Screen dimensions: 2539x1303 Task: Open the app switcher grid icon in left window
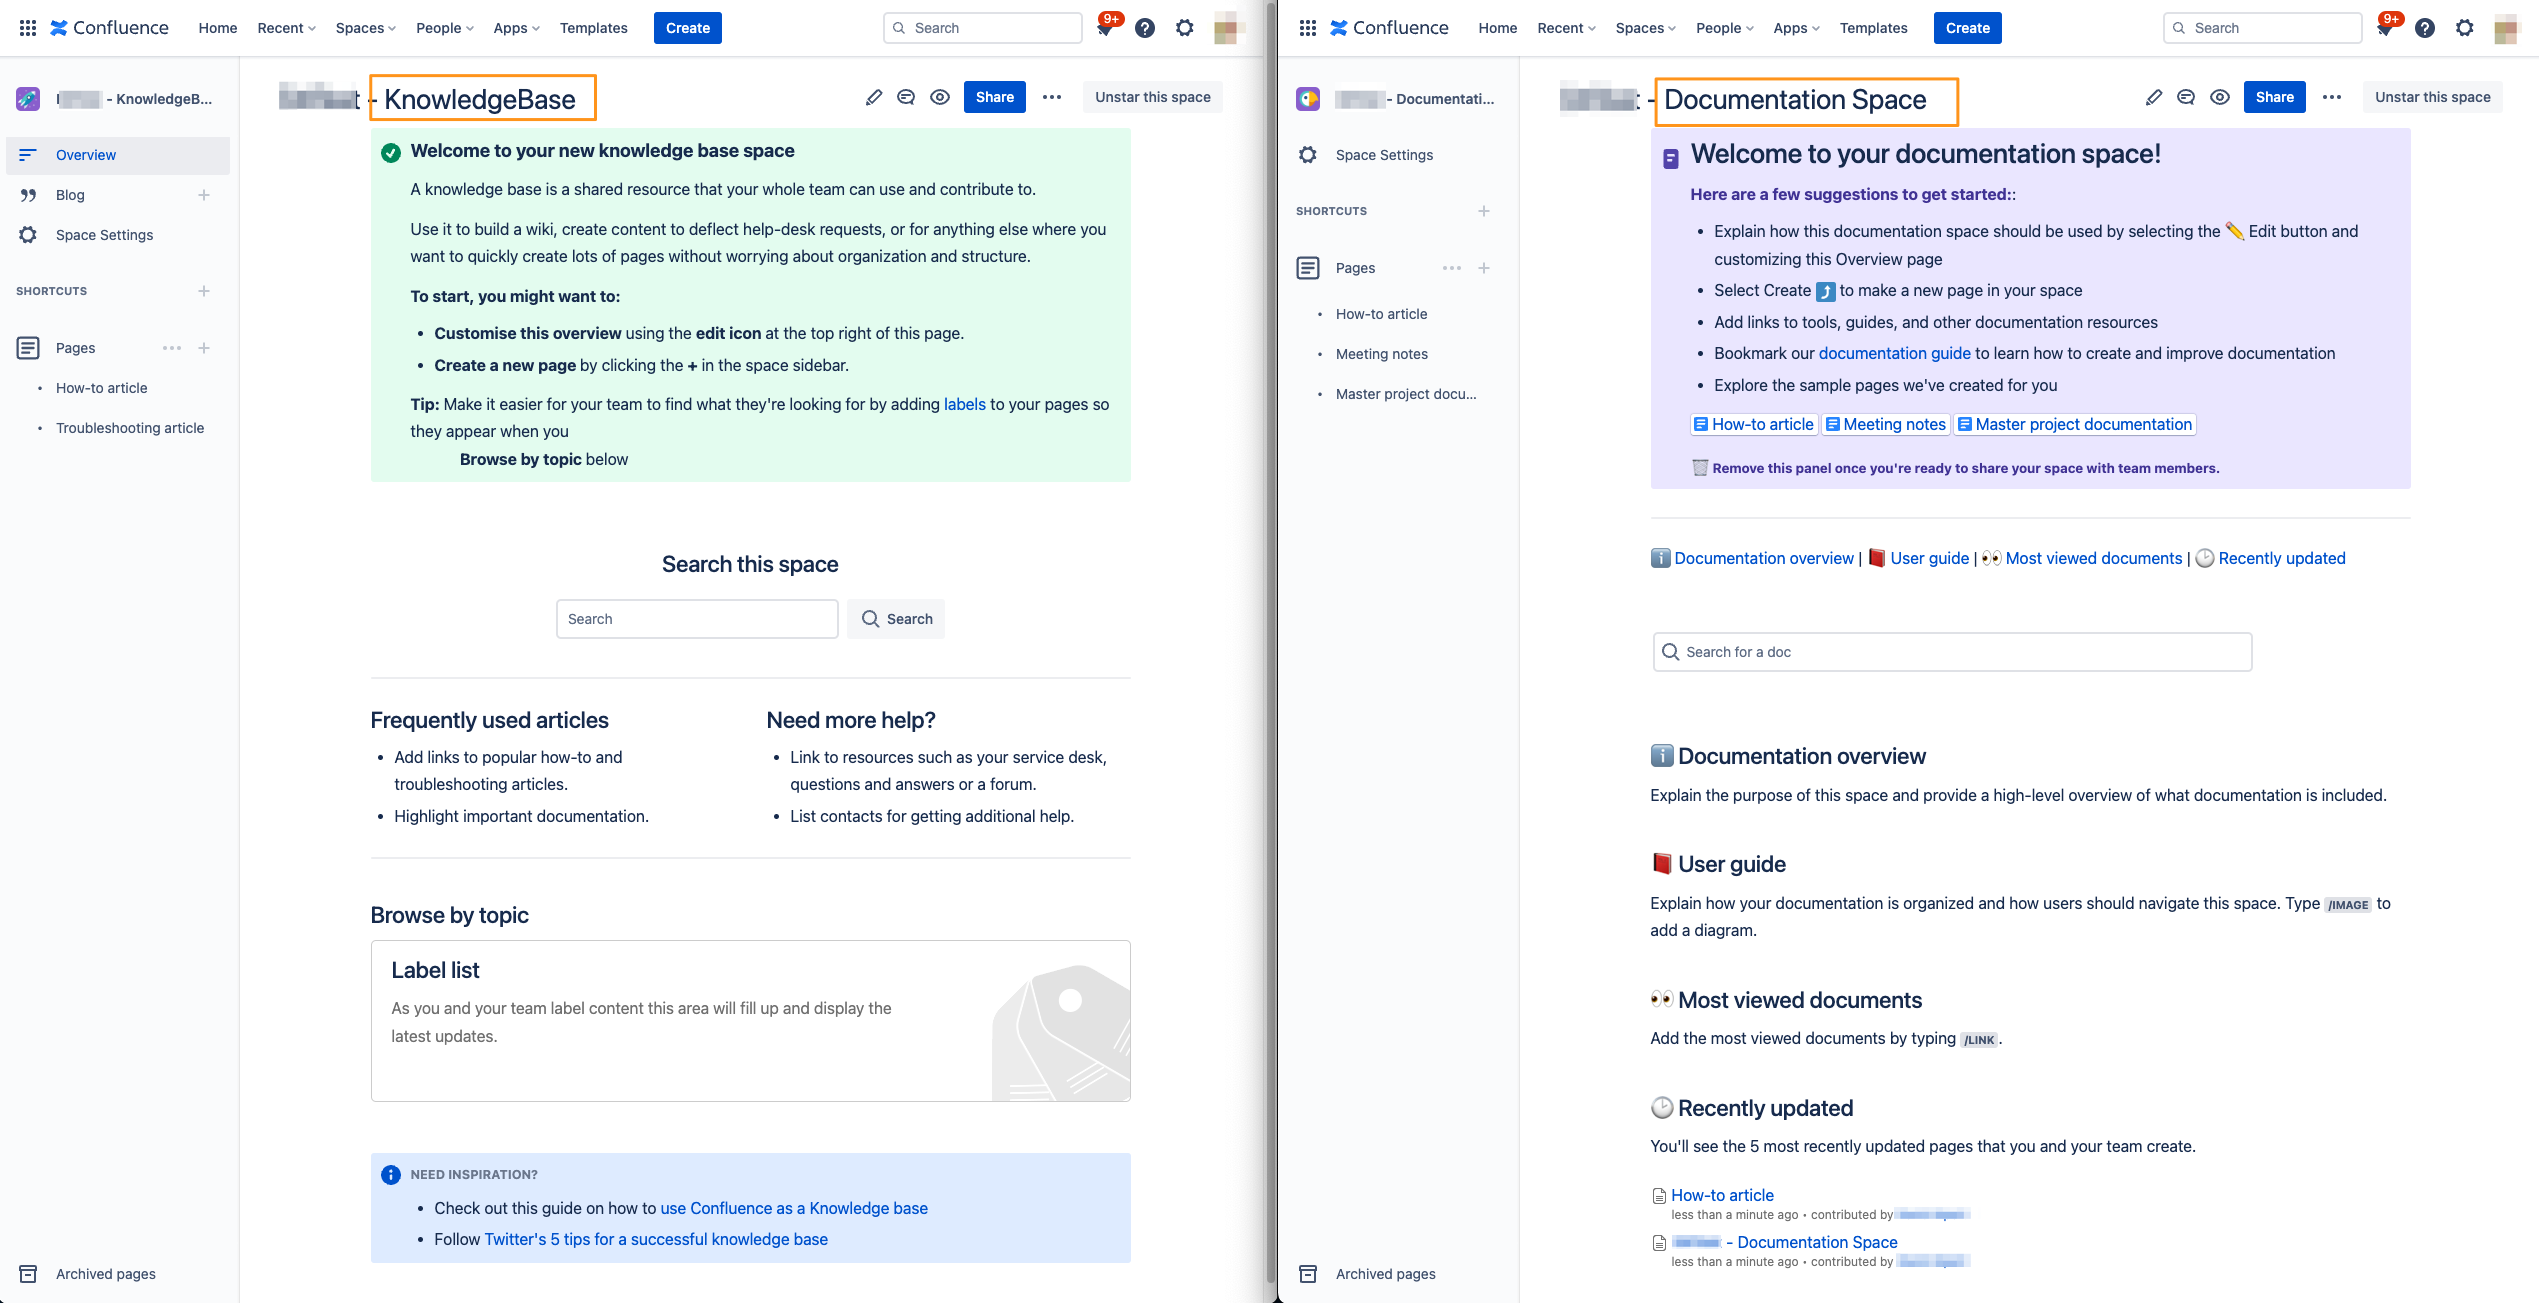point(28,28)
